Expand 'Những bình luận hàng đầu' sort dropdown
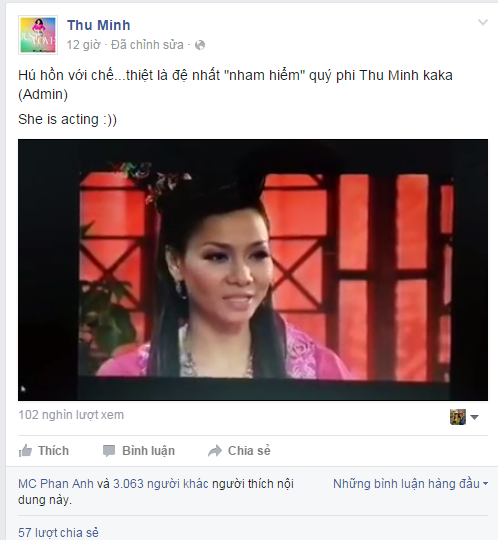 (x=411, y=484)
